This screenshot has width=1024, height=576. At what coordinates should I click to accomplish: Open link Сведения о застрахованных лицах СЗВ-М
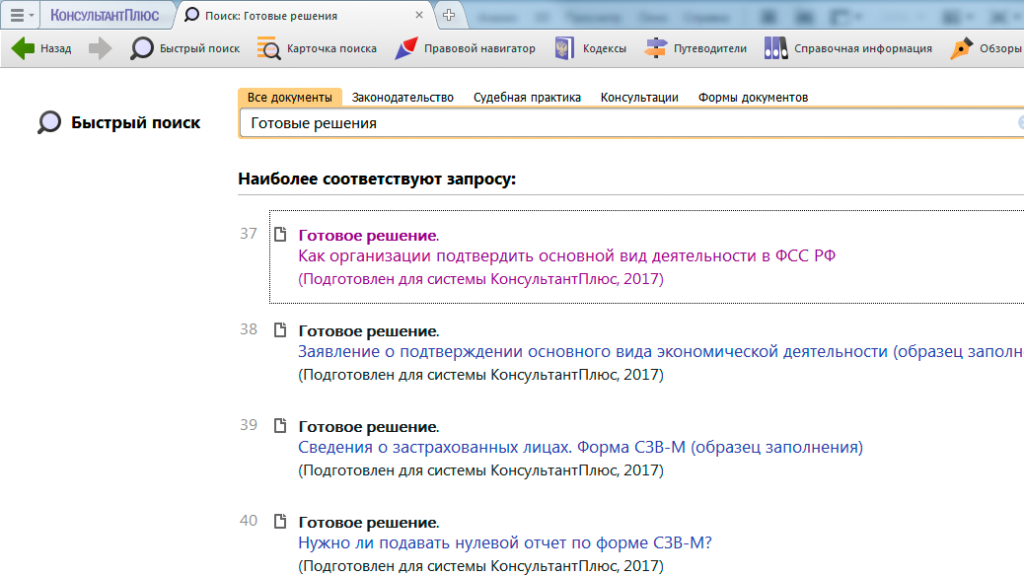point(581,447)
